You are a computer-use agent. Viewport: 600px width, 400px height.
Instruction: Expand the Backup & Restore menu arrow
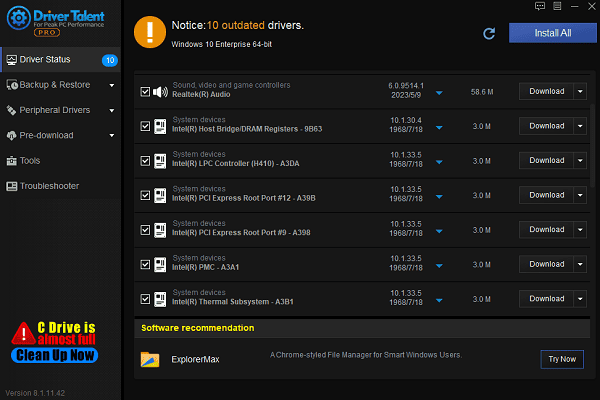tap(112, 85)
